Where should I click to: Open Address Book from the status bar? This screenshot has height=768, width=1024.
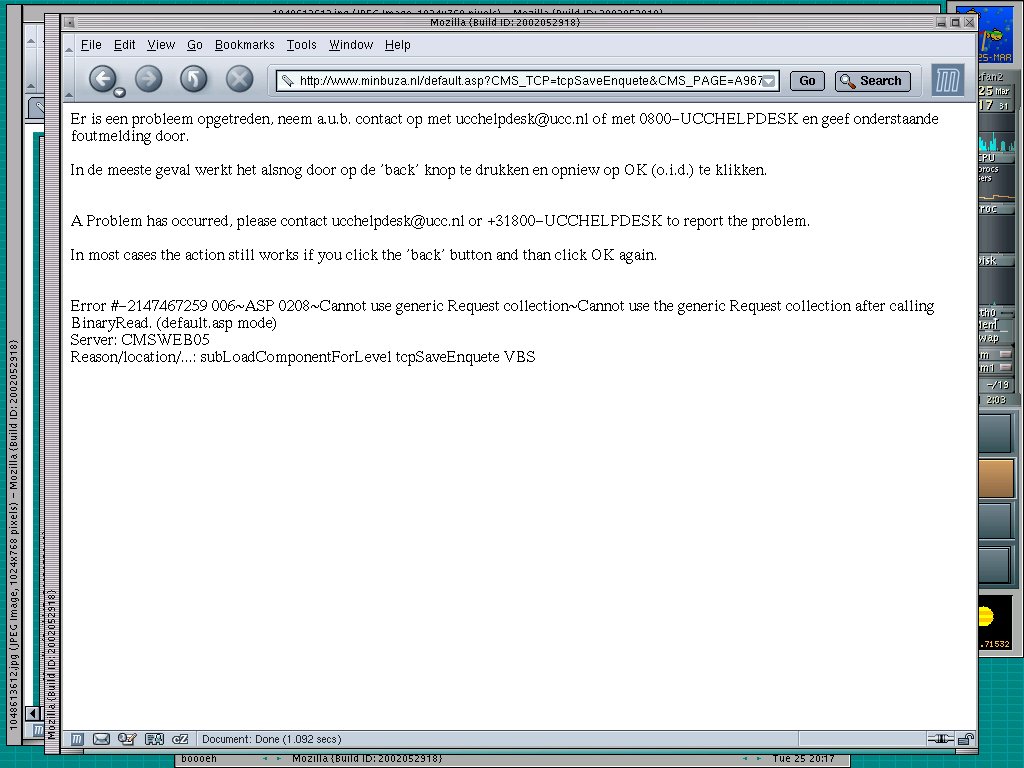coord(154,739)
